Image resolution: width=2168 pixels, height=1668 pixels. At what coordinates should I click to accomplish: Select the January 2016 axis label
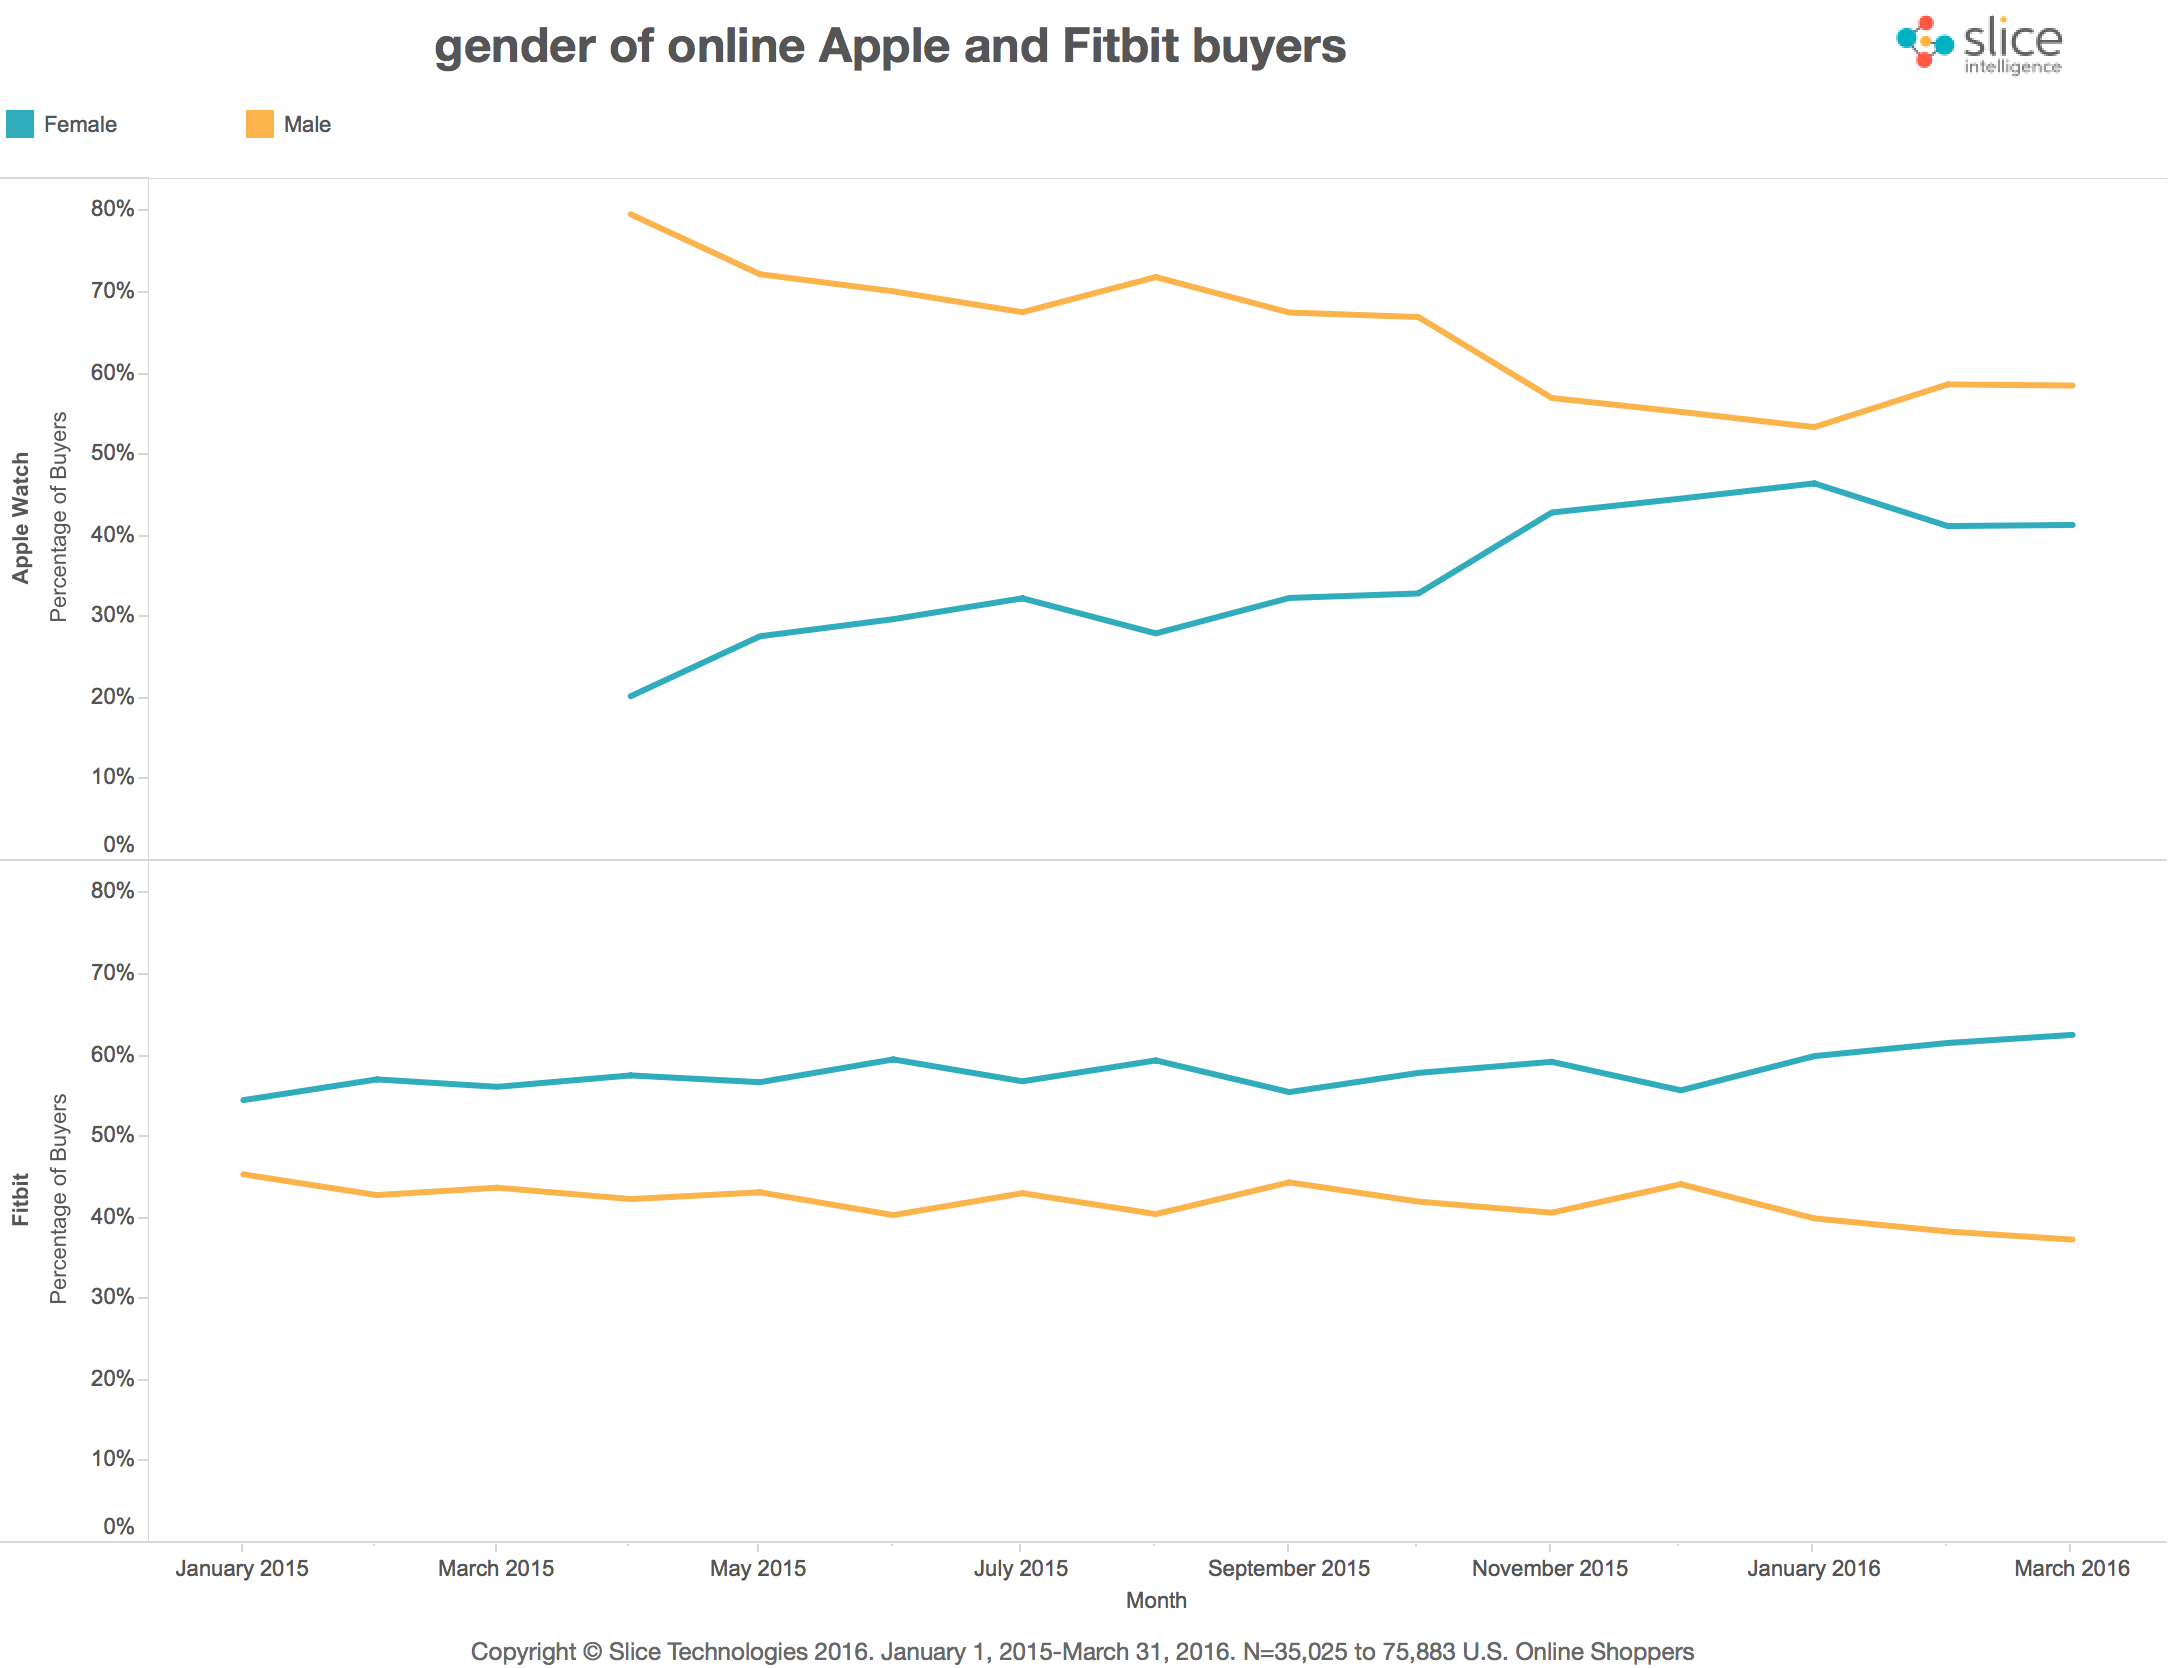[x=1814, y=1568]
